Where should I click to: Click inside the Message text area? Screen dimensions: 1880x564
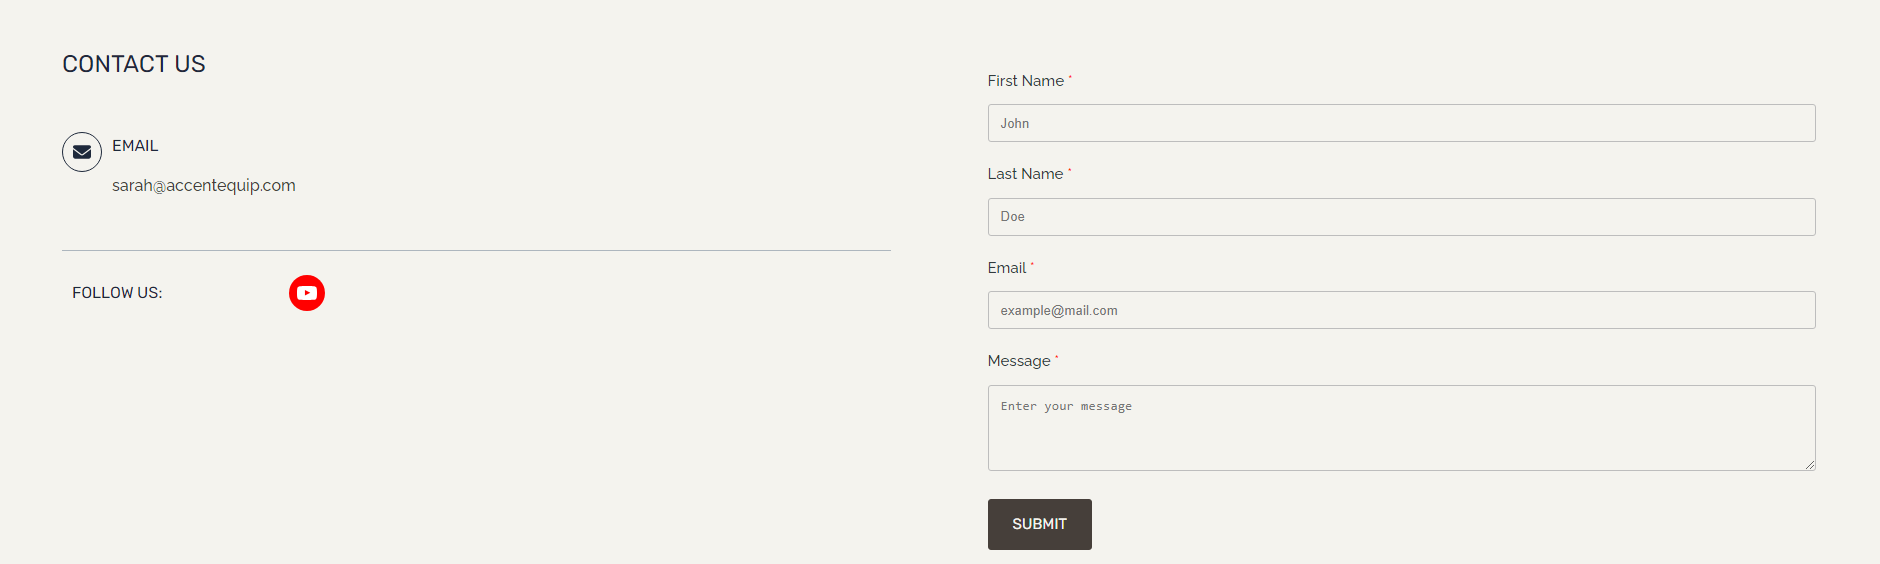tap(1401, 428)
